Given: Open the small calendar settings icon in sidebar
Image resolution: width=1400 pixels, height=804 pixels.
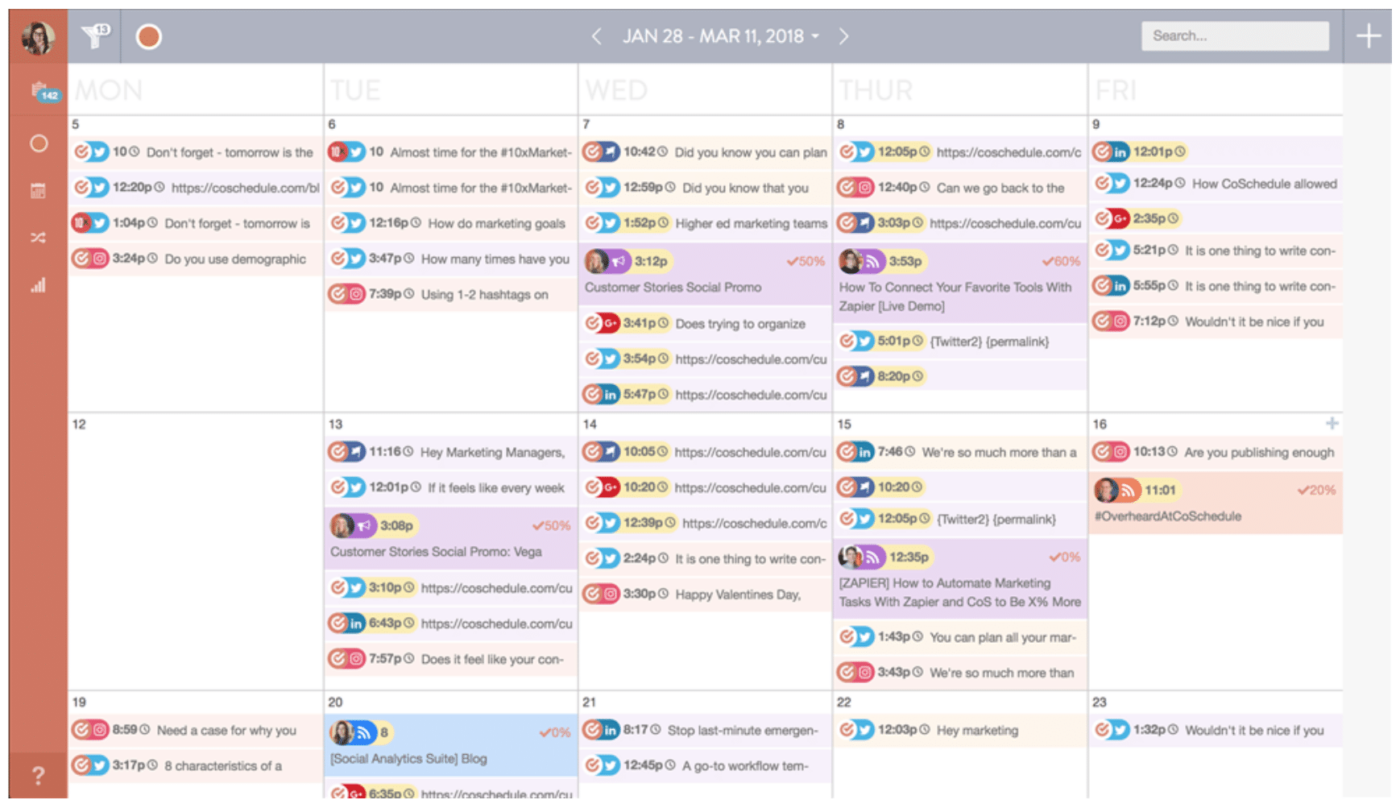Looking at the screenshot, I should tap(37, 190).
